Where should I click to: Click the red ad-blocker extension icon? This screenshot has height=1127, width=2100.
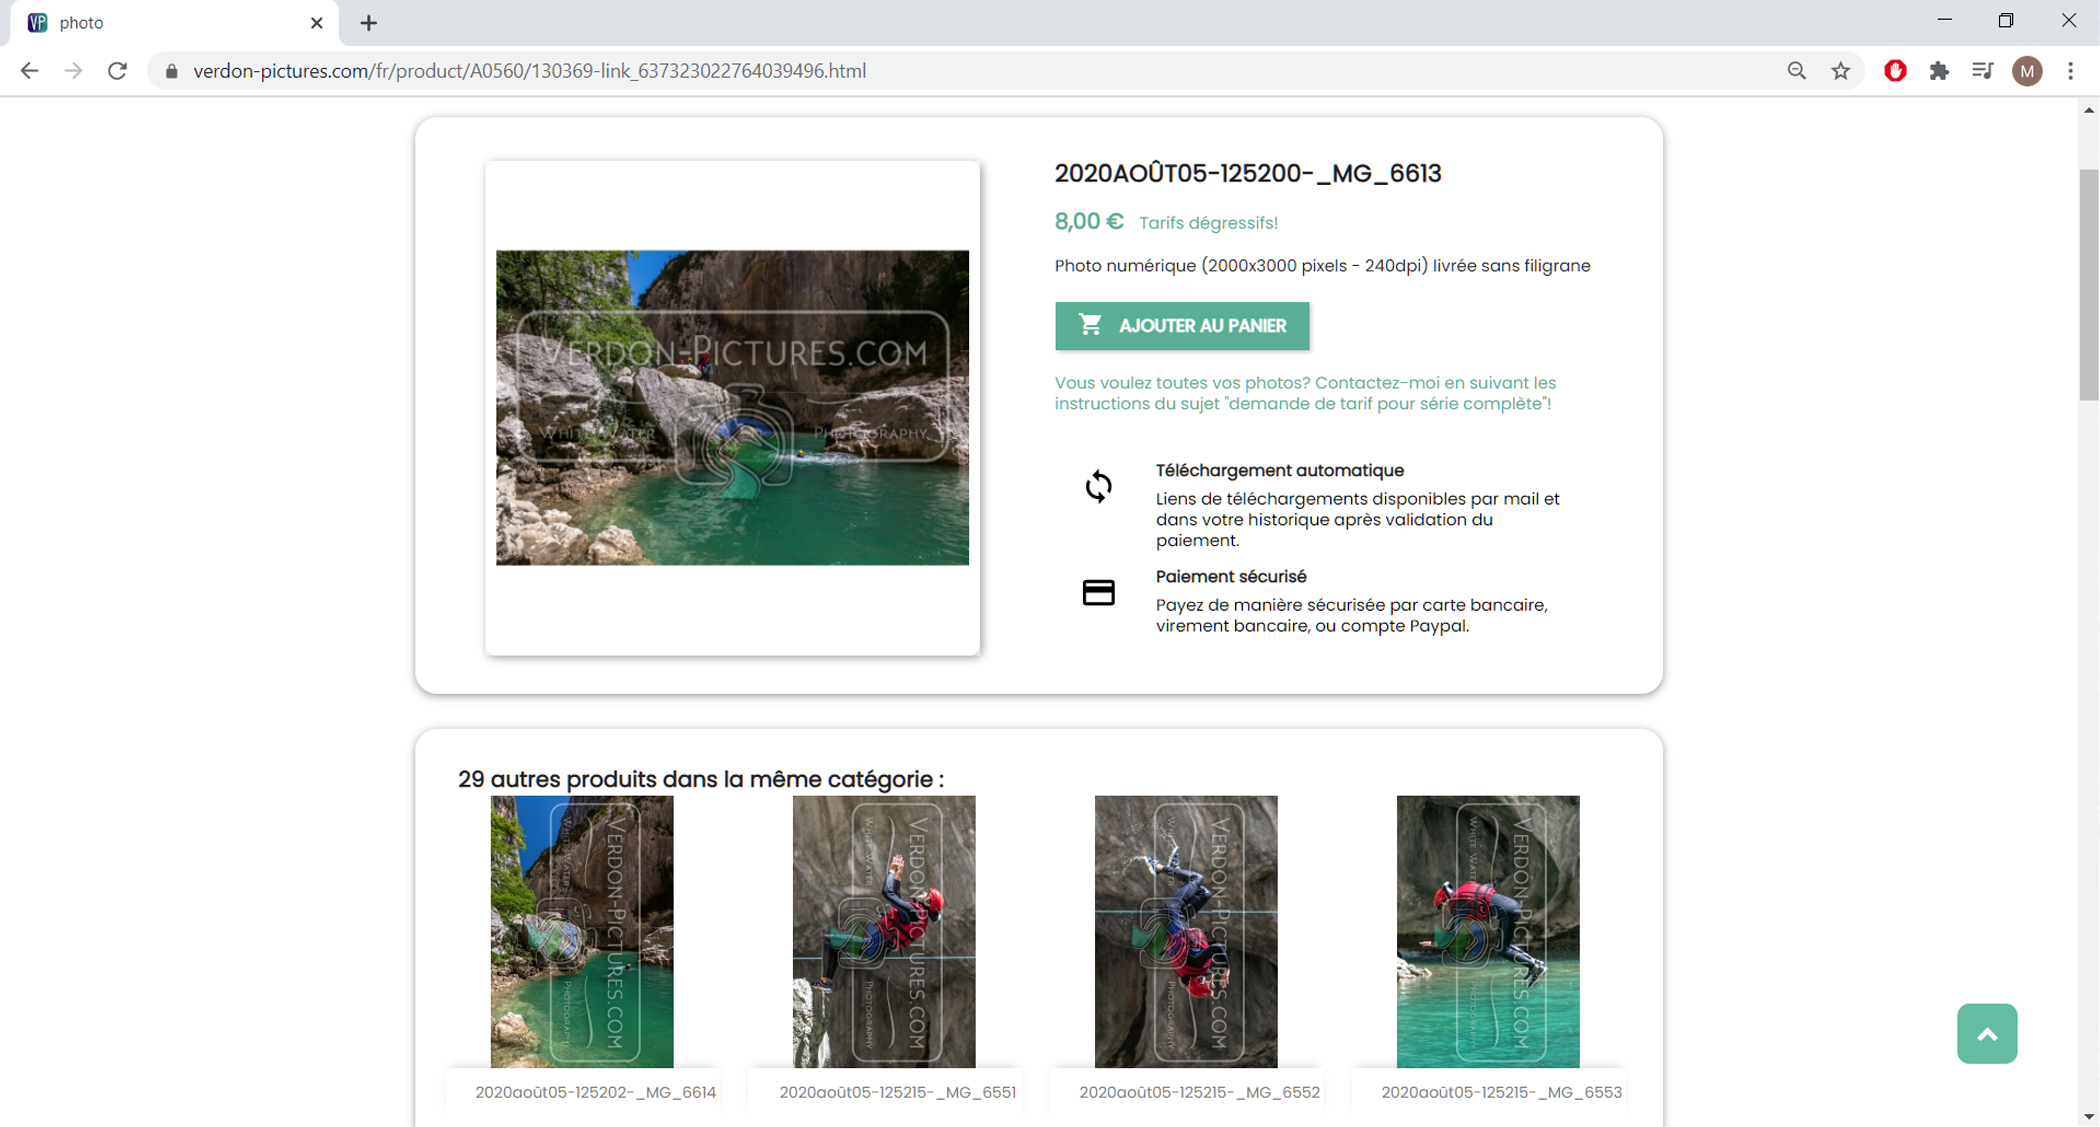(1895, 71)
